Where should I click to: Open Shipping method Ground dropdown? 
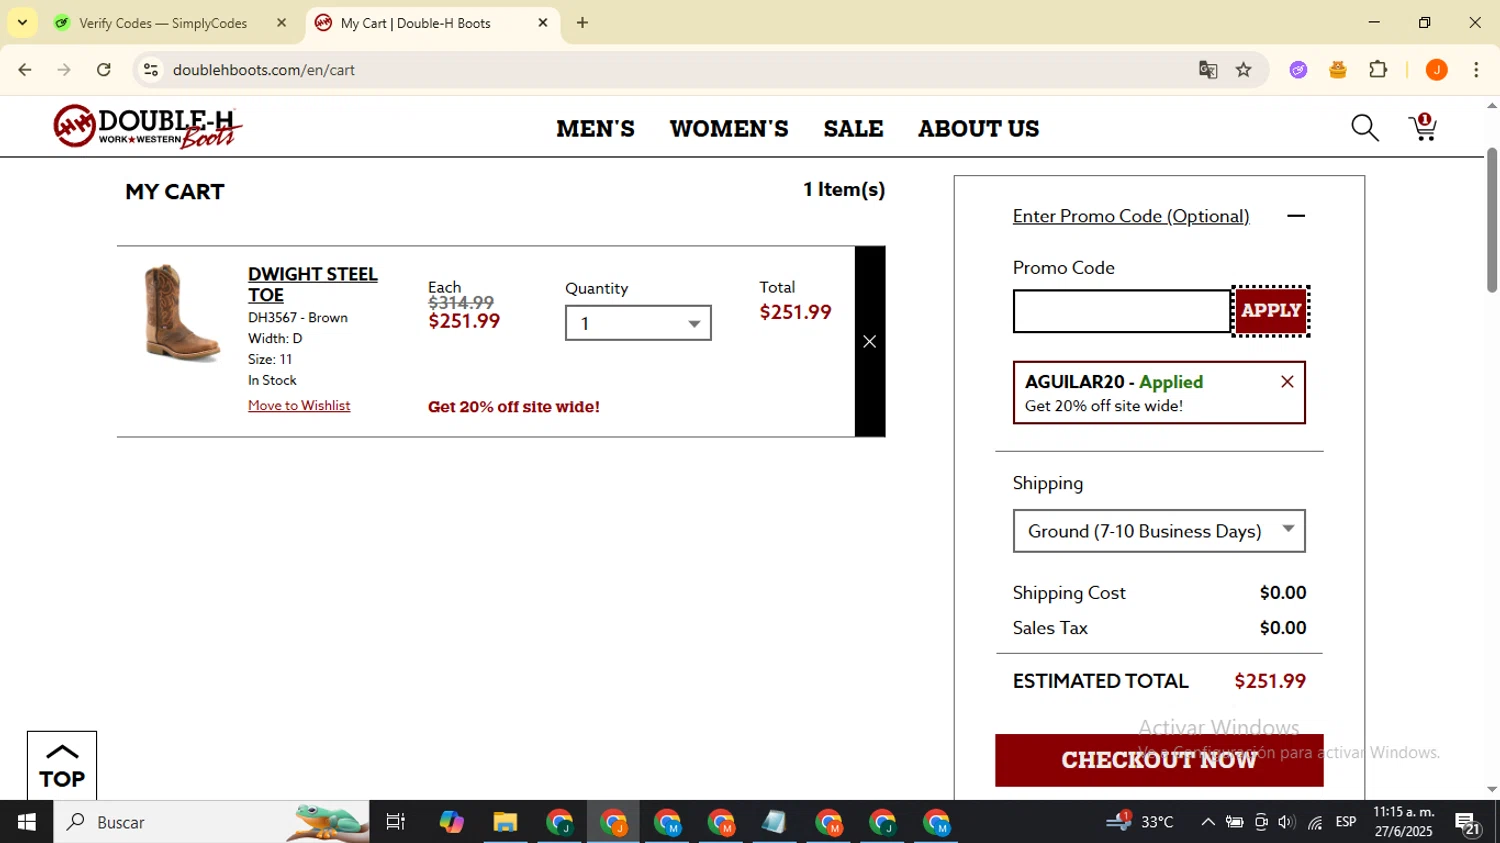click(x=1159, y=531)
